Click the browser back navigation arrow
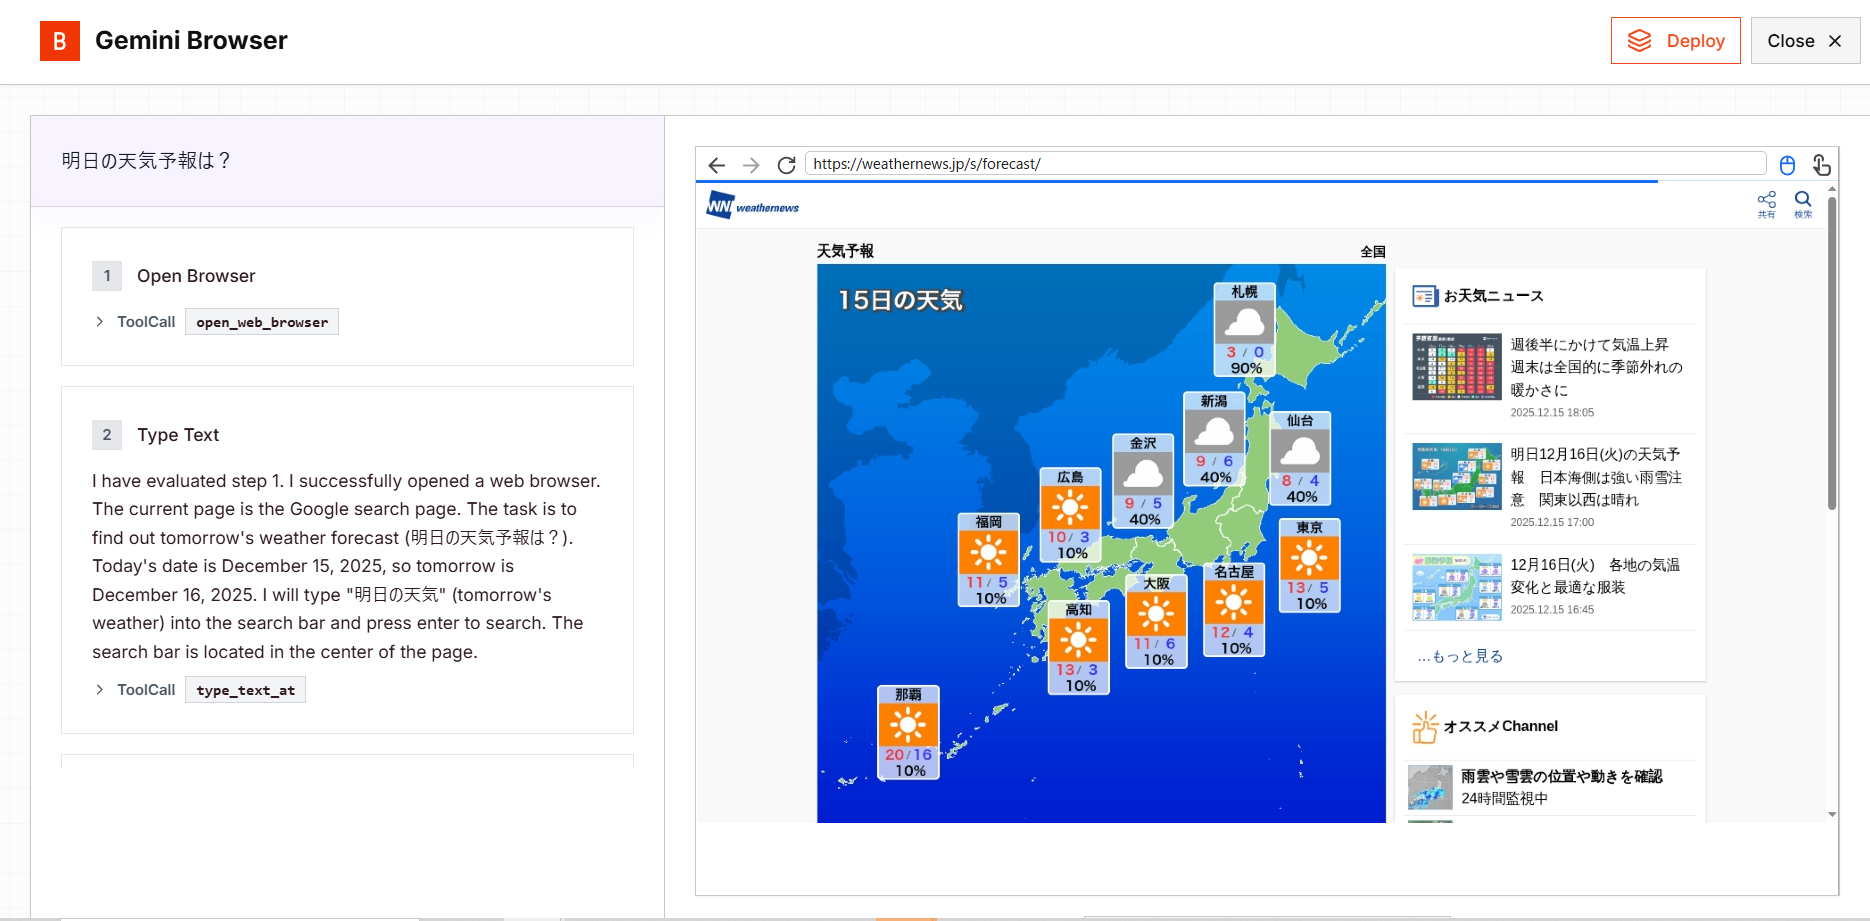 [x=717, y=165]
